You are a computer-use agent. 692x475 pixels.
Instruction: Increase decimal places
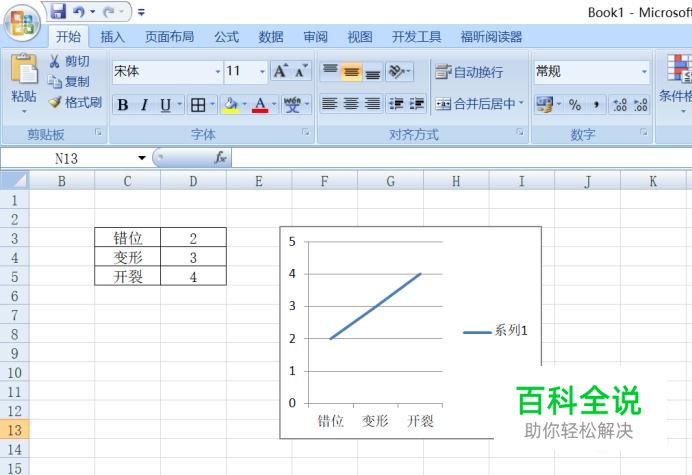620,105
